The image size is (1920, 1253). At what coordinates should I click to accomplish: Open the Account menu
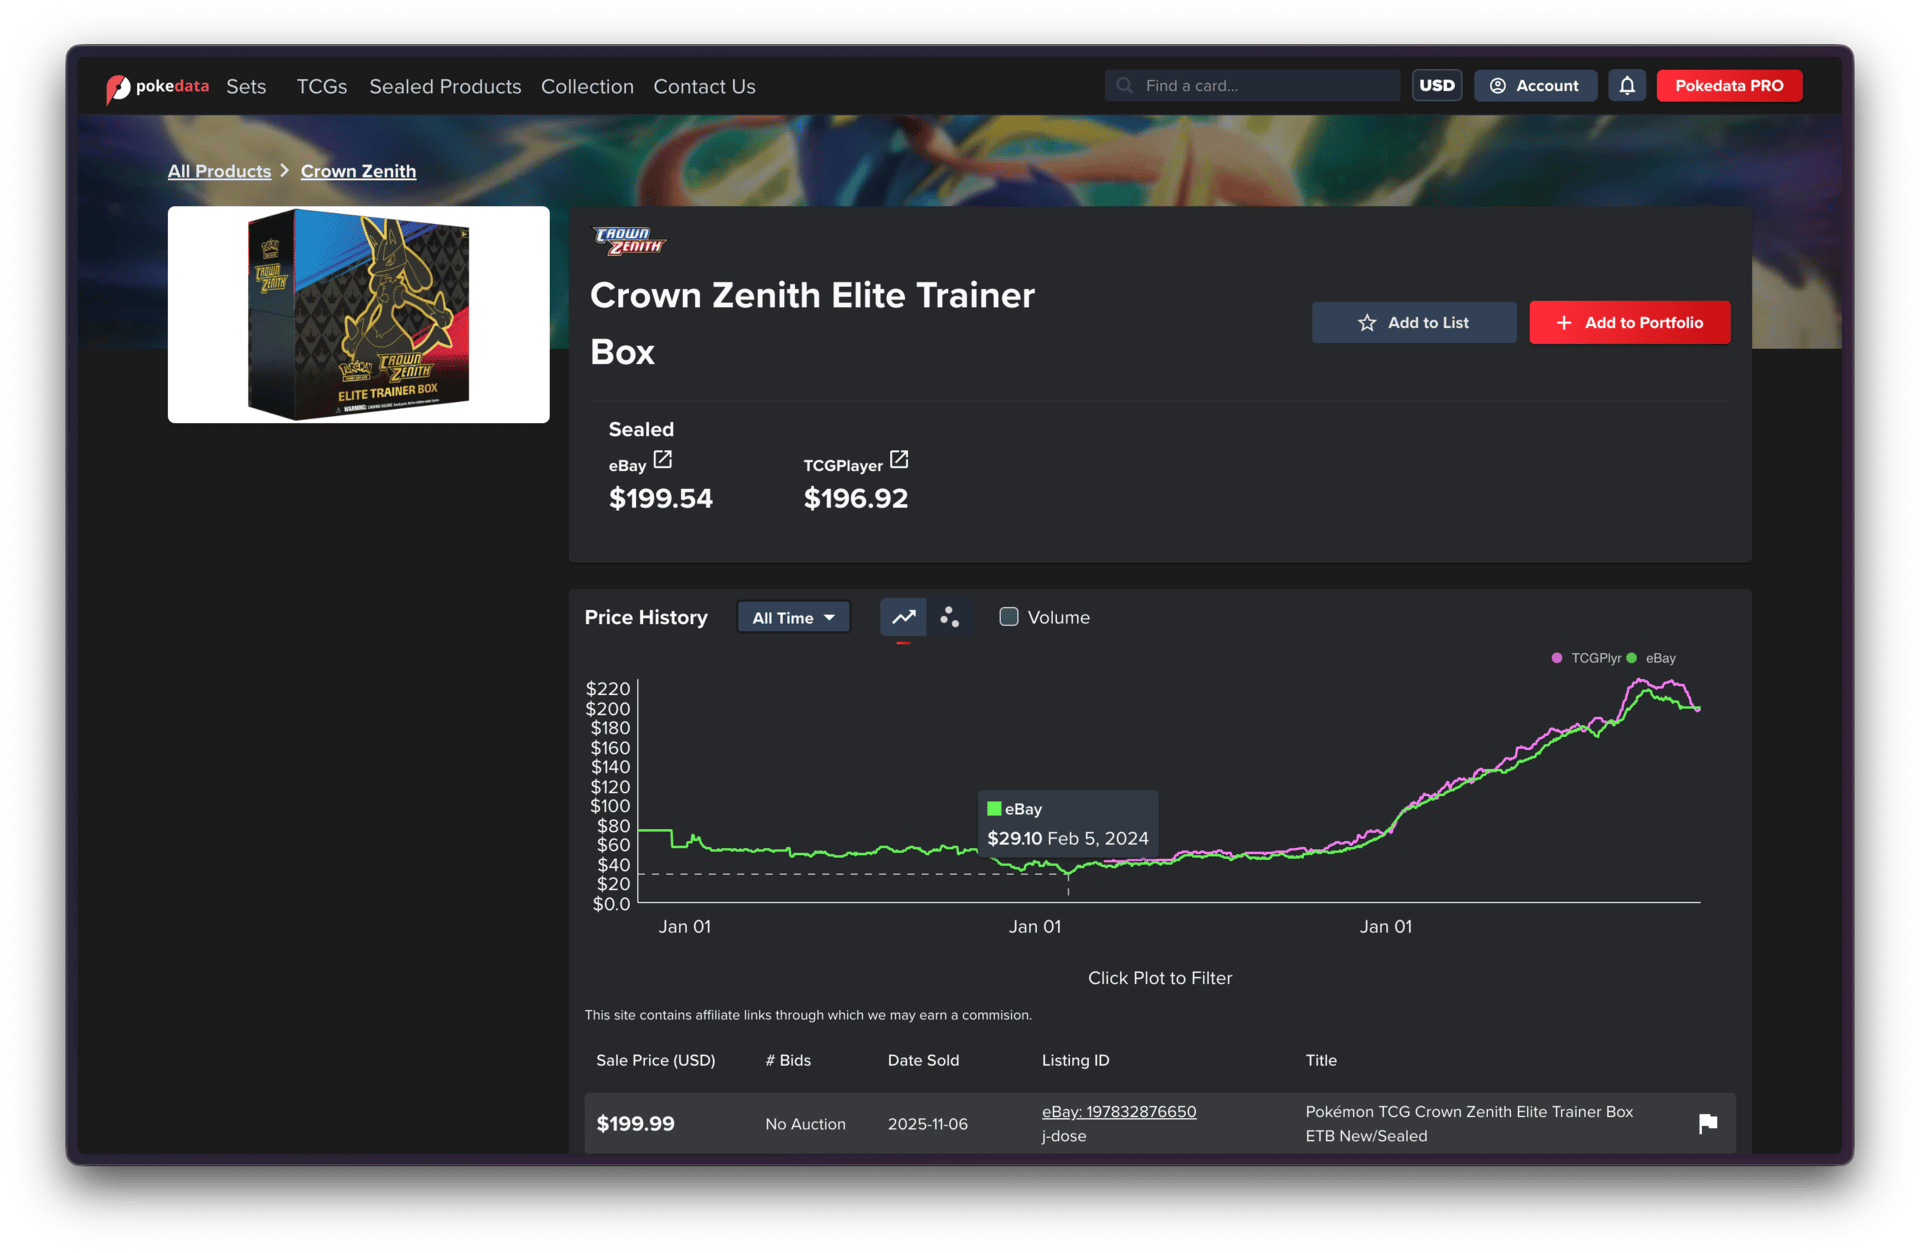click(1534, 86)
